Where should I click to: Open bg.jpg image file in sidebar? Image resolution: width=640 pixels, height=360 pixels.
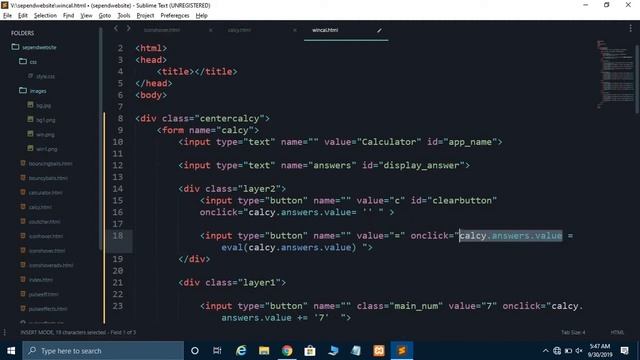pyautogui.click(x=43, y=105)
